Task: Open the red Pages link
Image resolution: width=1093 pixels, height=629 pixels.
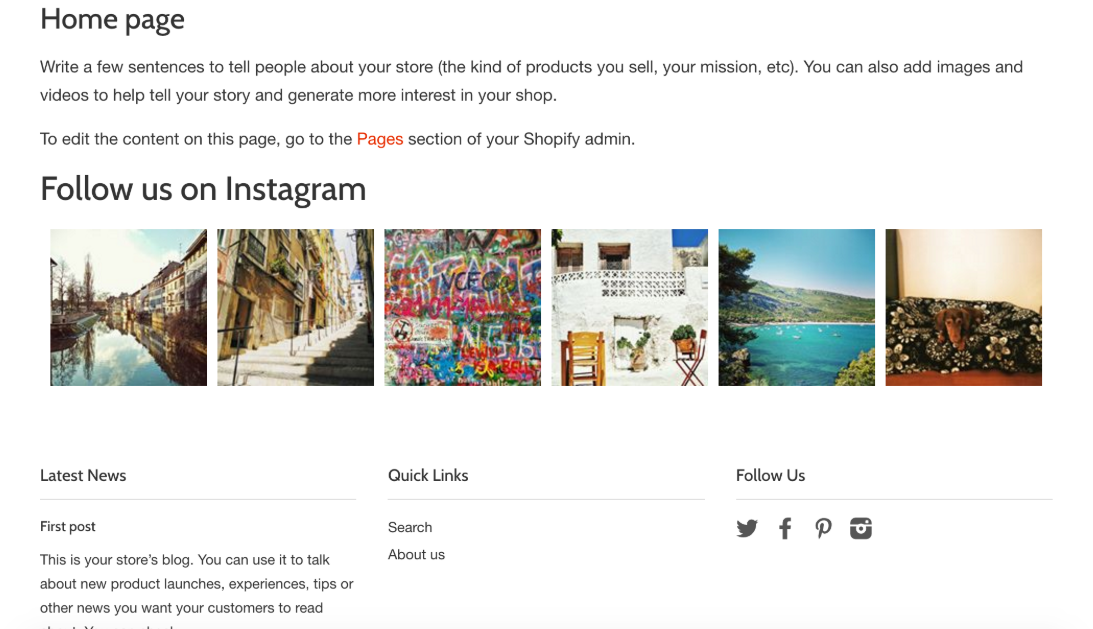Action: [380, 139]
